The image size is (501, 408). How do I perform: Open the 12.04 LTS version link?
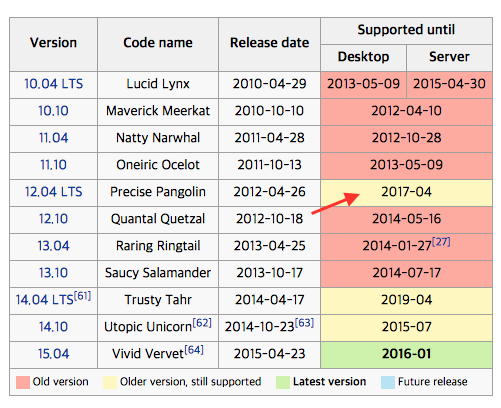coord(53,192)
